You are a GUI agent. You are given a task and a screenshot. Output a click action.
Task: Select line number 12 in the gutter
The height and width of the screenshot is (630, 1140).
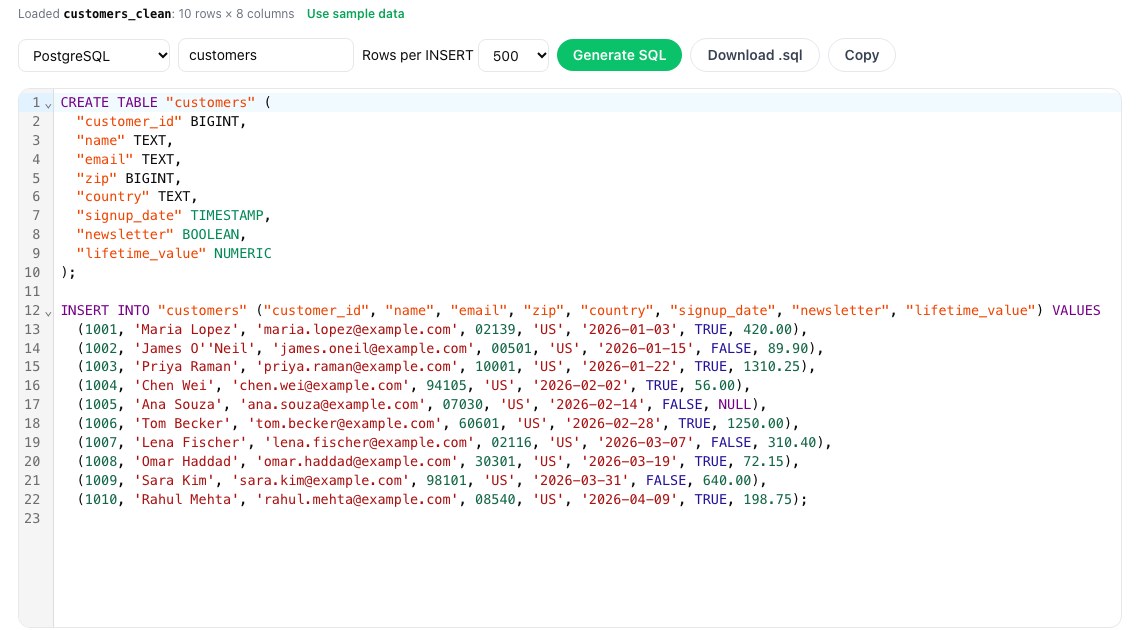(32, 310)
